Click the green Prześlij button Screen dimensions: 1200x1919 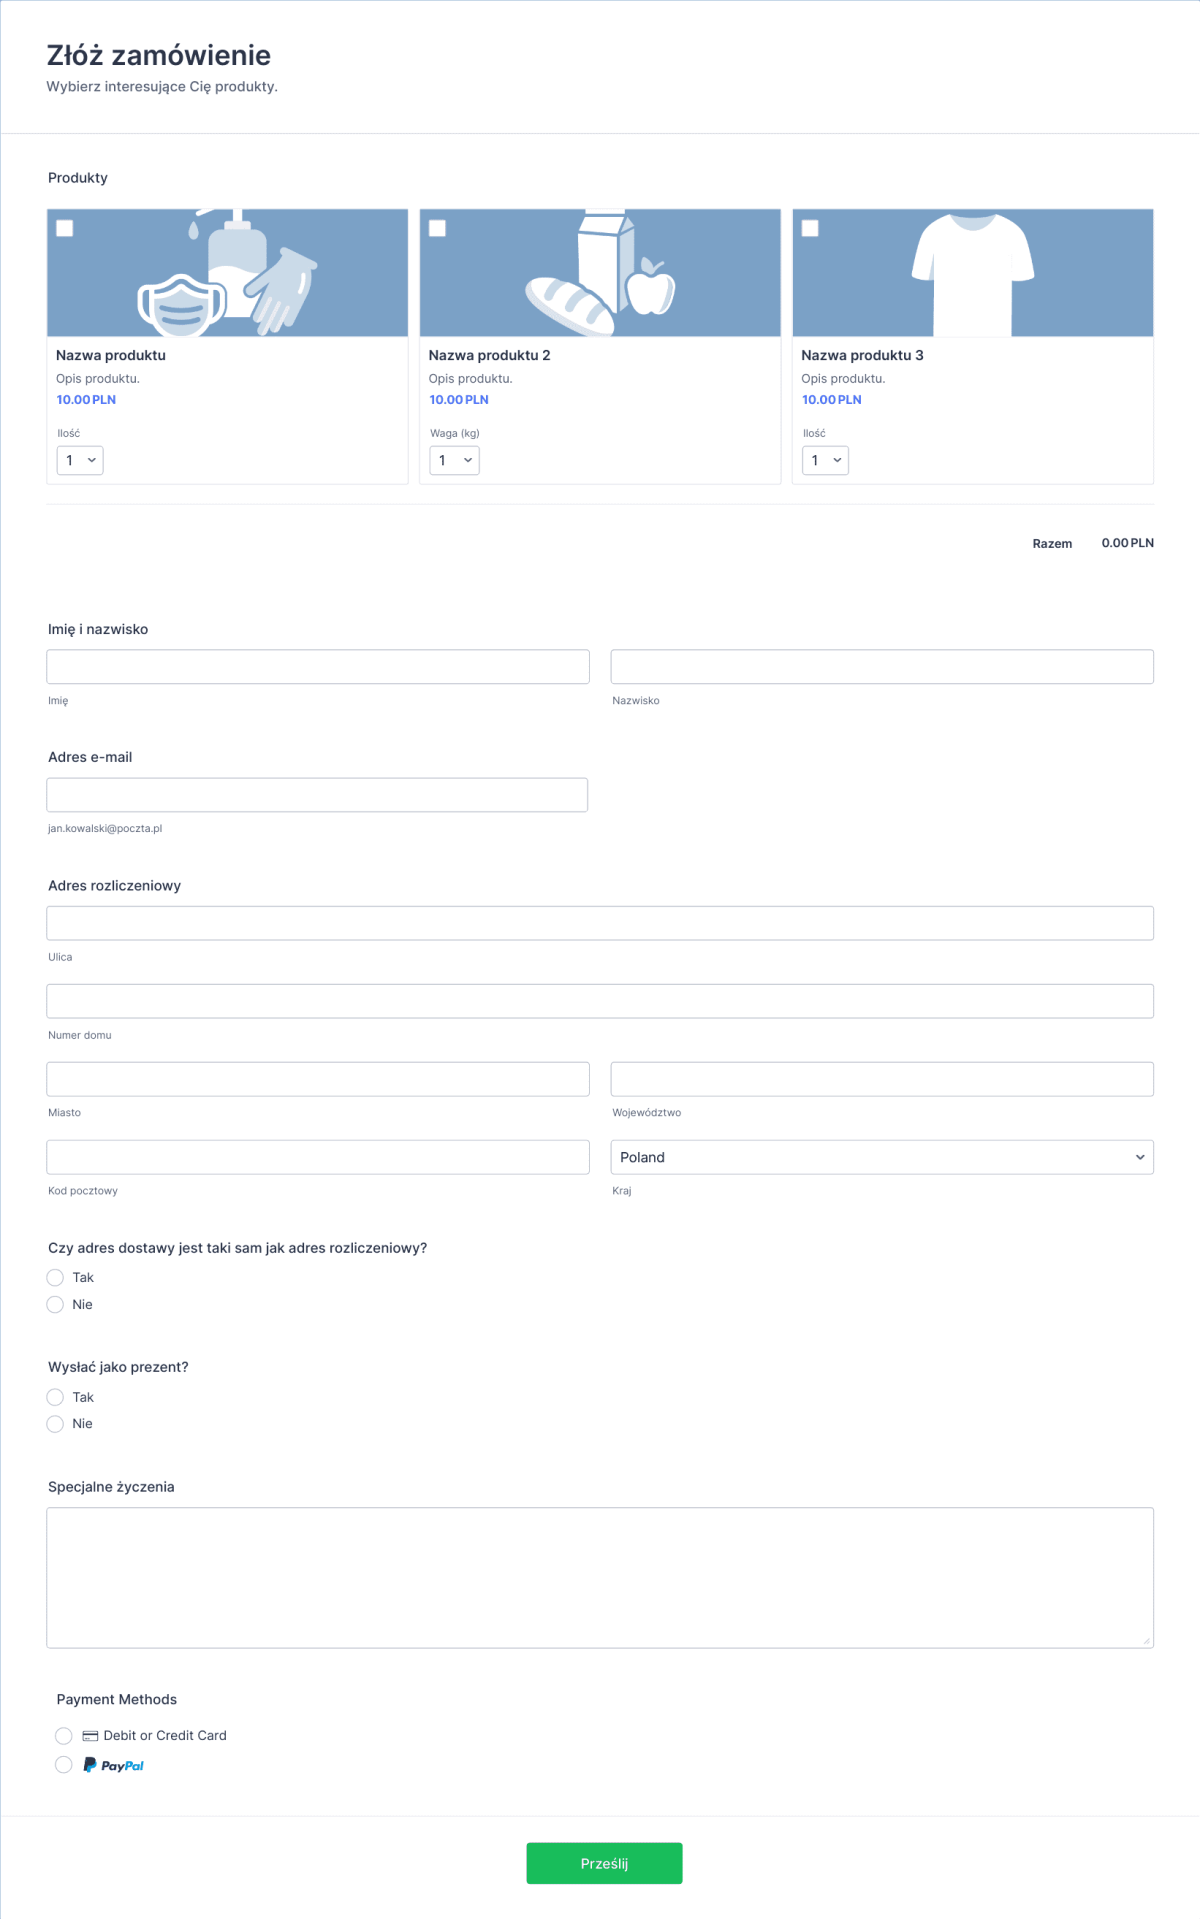pos(604,1862)
